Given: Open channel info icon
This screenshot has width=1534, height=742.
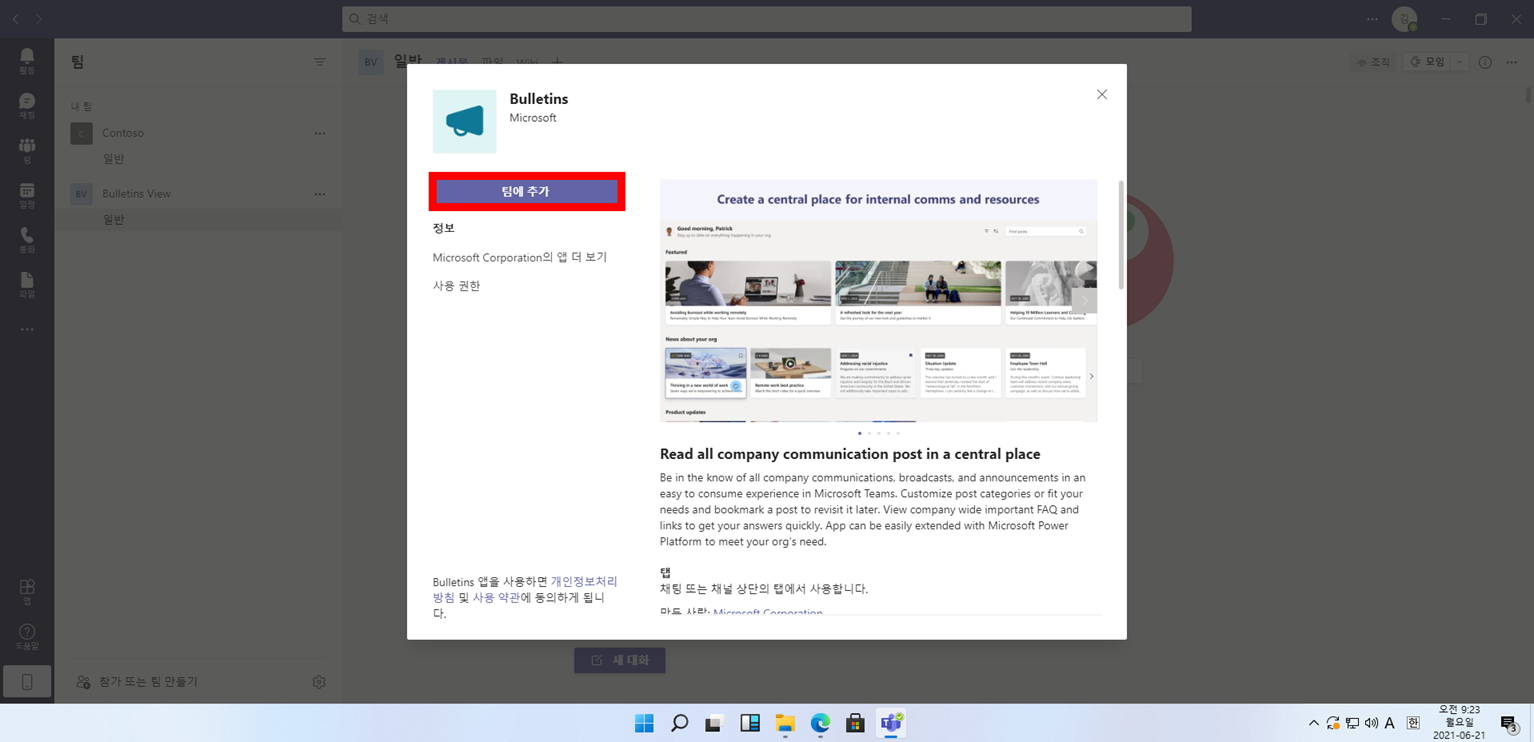Looking at the screenshot, I should click(1485, 62).
